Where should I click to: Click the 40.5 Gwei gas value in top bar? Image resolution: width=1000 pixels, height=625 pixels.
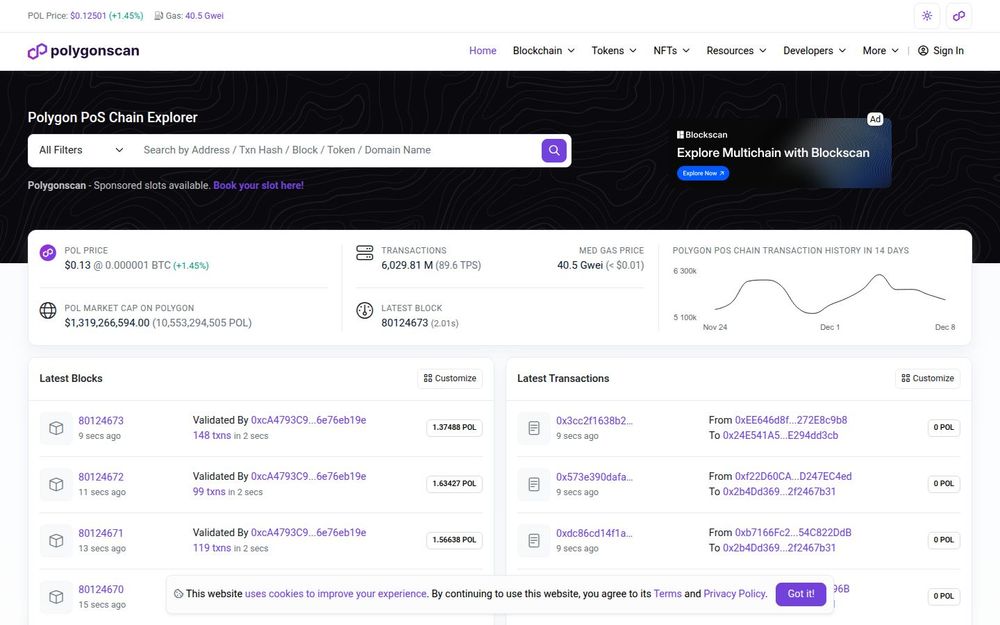pyautogui.click(x=204, y=16)
